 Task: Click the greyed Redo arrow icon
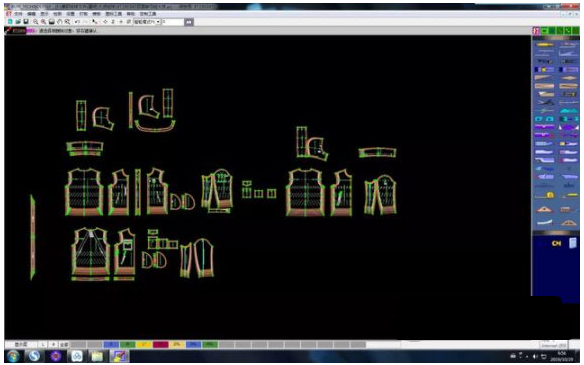[86, 22]
